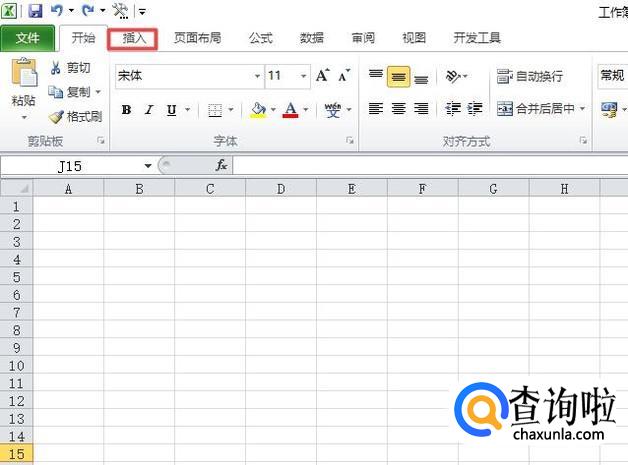The height and width of the screenshot is (465, 628).
Task: Switch to the Home (开始) tab
Action: tap(83, 38)
